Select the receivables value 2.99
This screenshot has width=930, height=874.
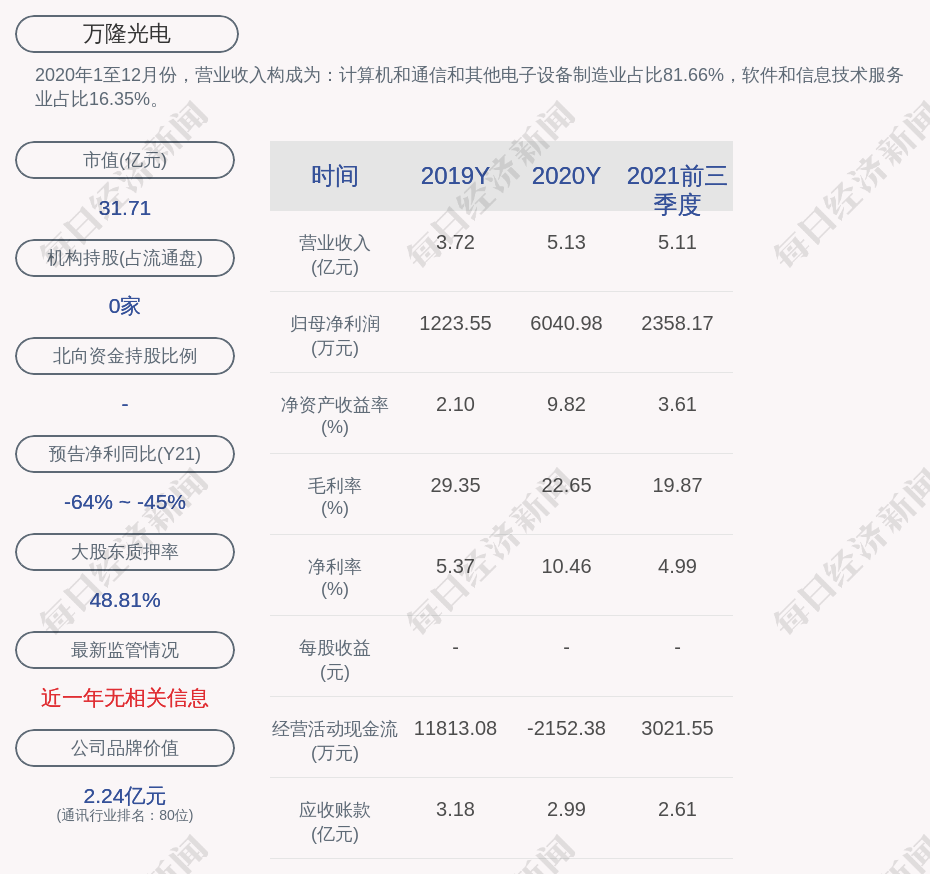click(566, 809)
